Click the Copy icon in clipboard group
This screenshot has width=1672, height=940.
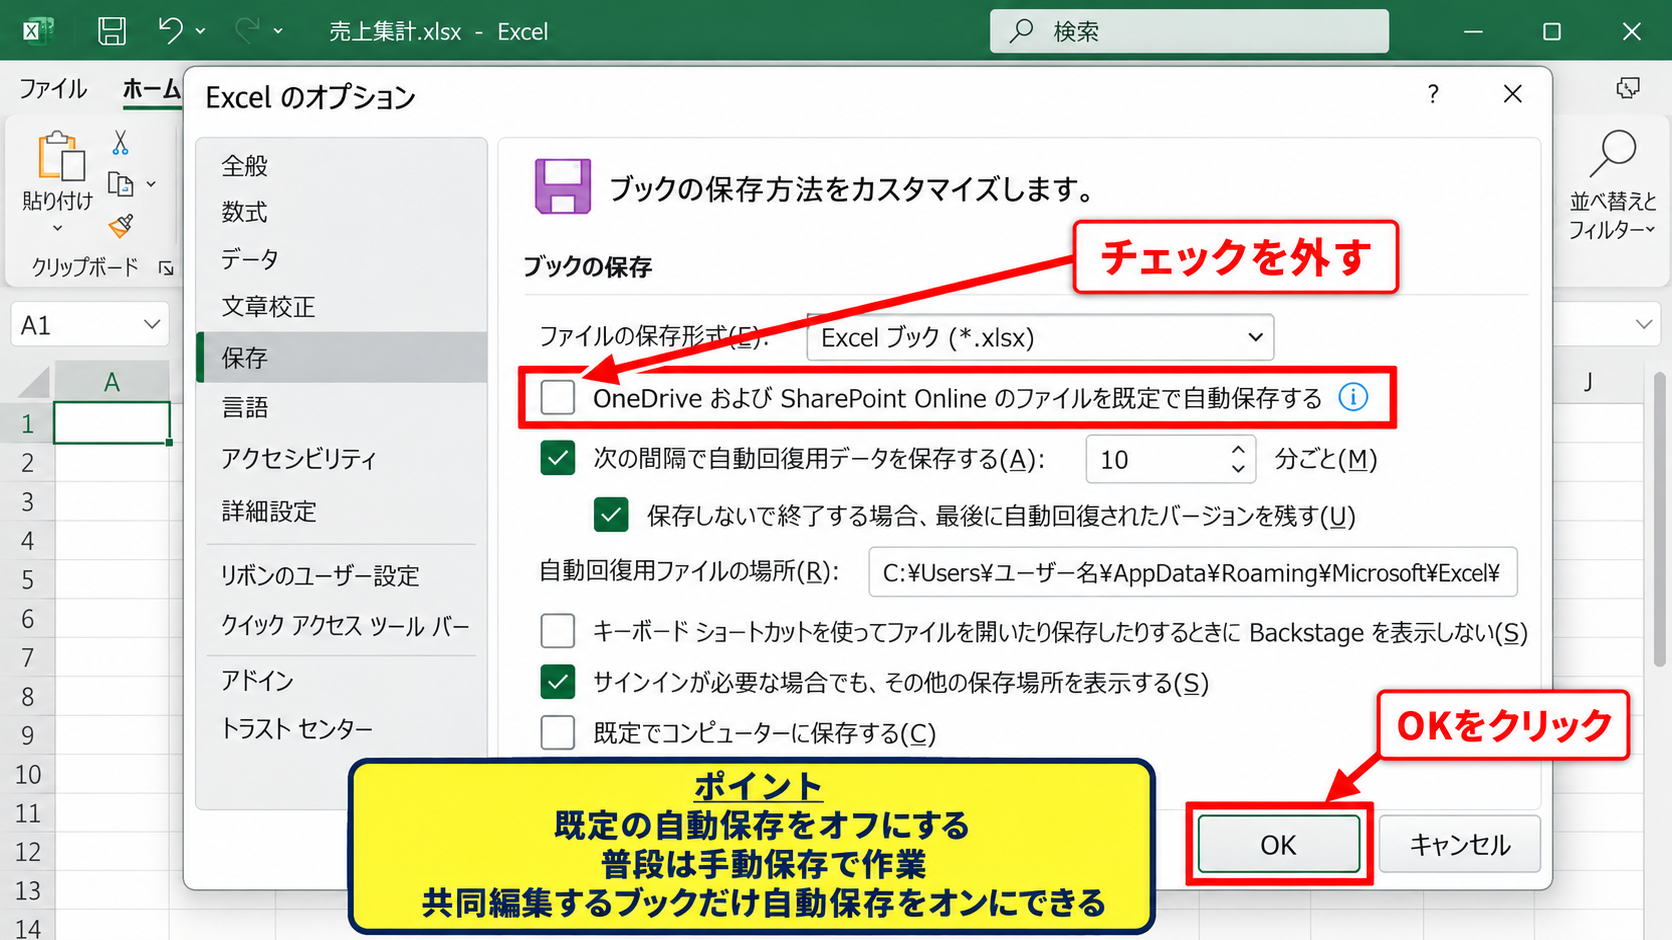121,184
